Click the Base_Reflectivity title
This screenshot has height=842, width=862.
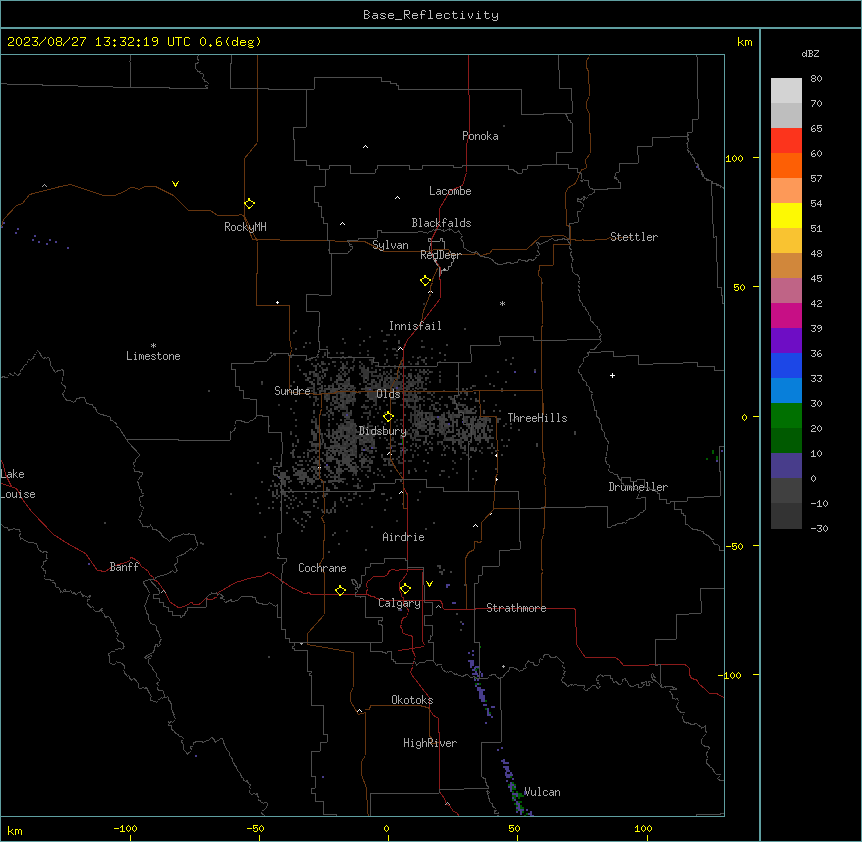(x=431, y=15)
